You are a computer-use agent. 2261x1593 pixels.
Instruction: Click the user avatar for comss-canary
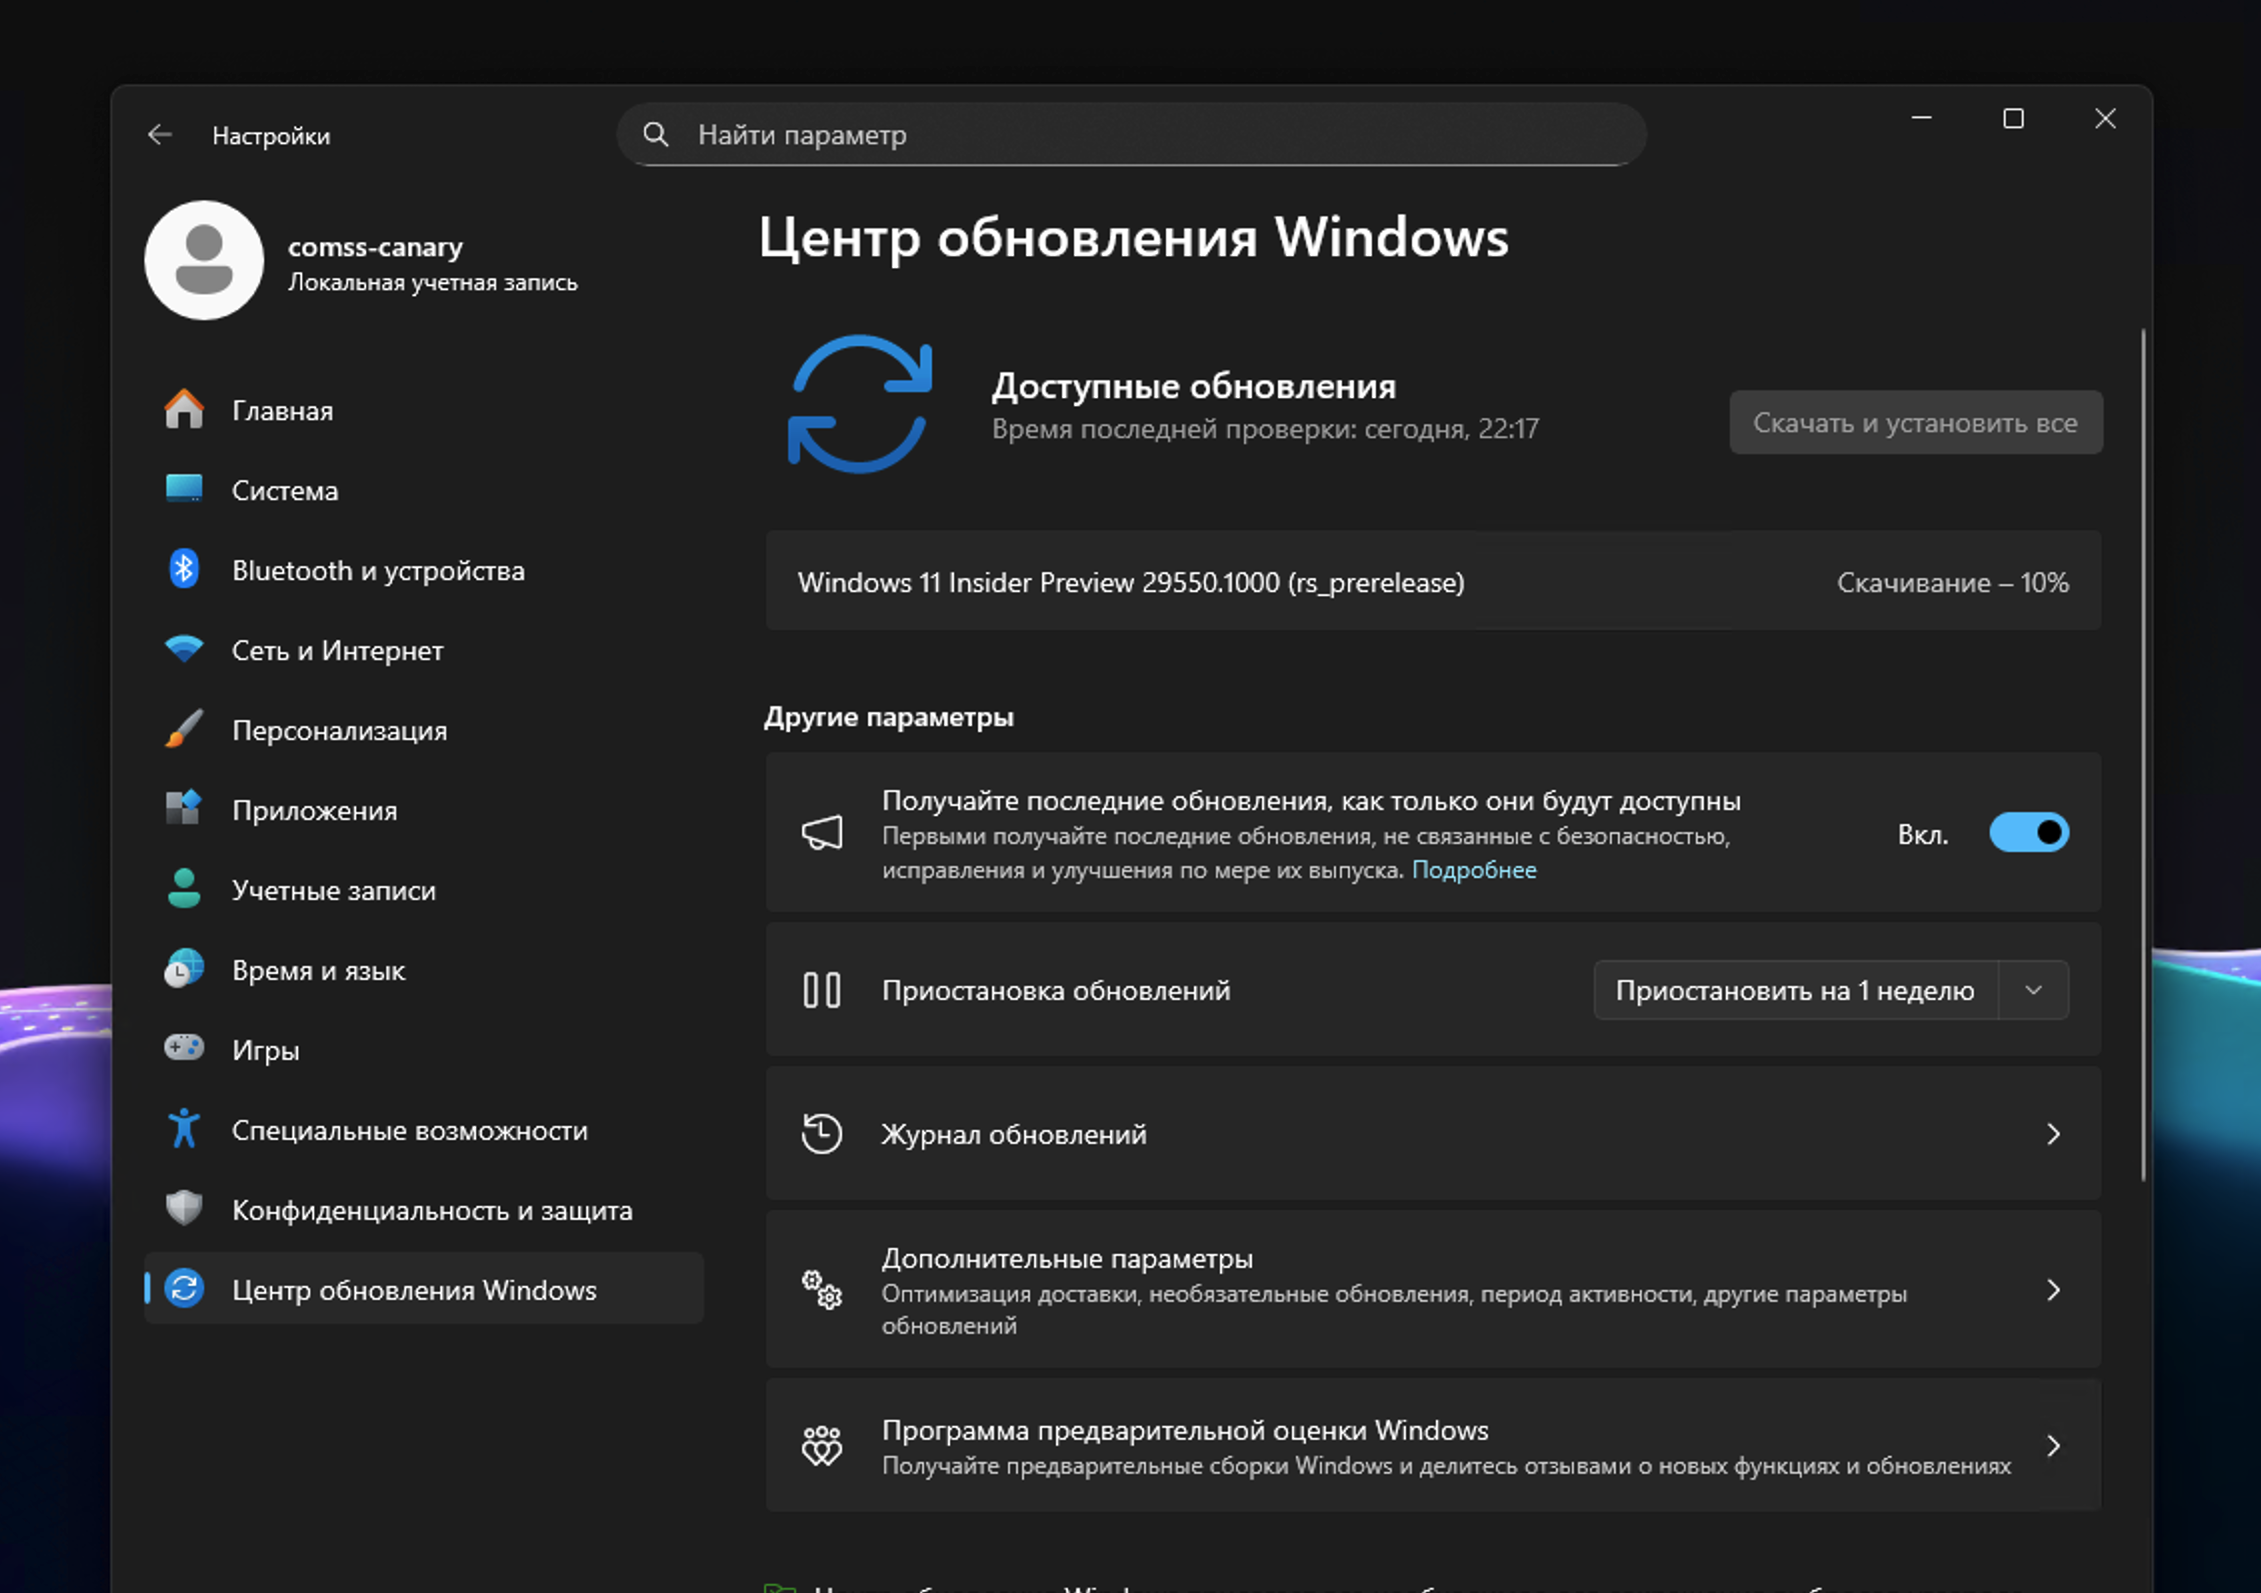click(204, 260)
